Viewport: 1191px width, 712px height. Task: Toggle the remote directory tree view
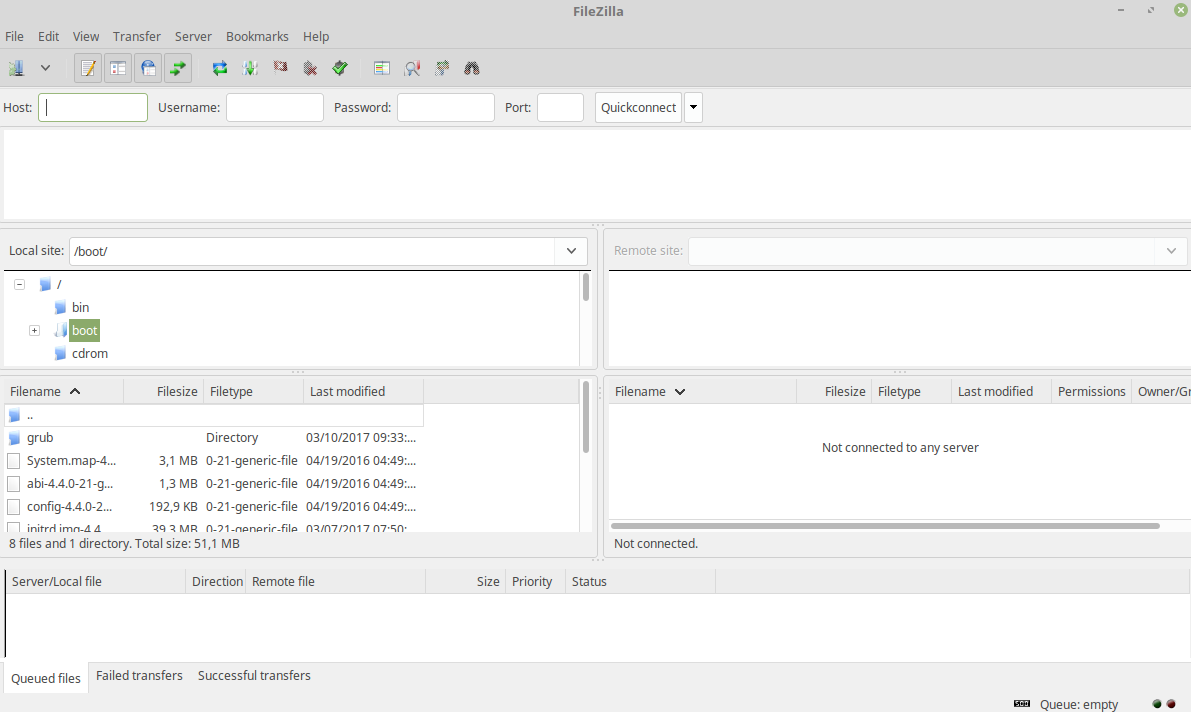(x=148, y=68)
